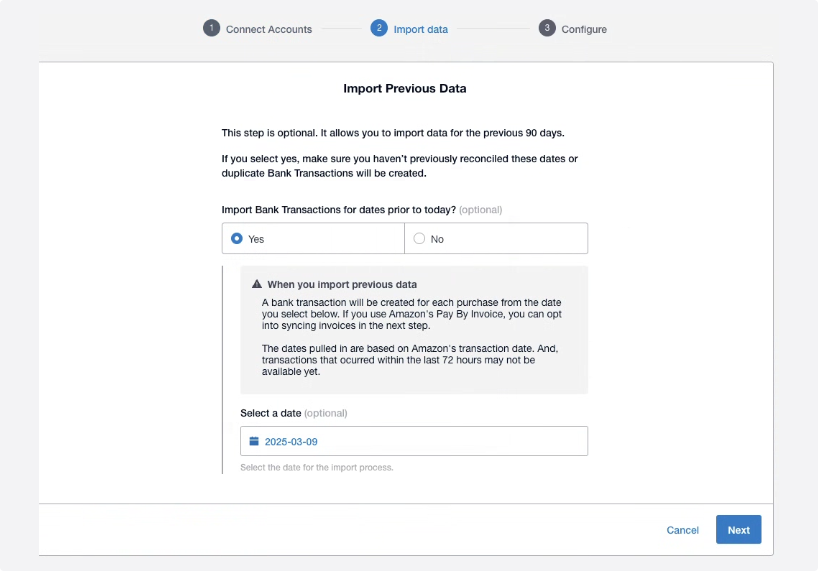Click 'When you import previous data' heading

point(342,284)
